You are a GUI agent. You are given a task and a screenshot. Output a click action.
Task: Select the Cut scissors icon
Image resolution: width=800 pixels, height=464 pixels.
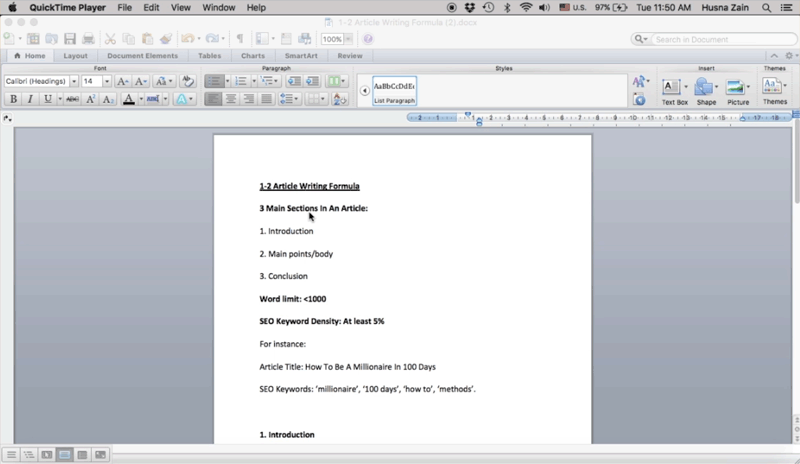112,39
